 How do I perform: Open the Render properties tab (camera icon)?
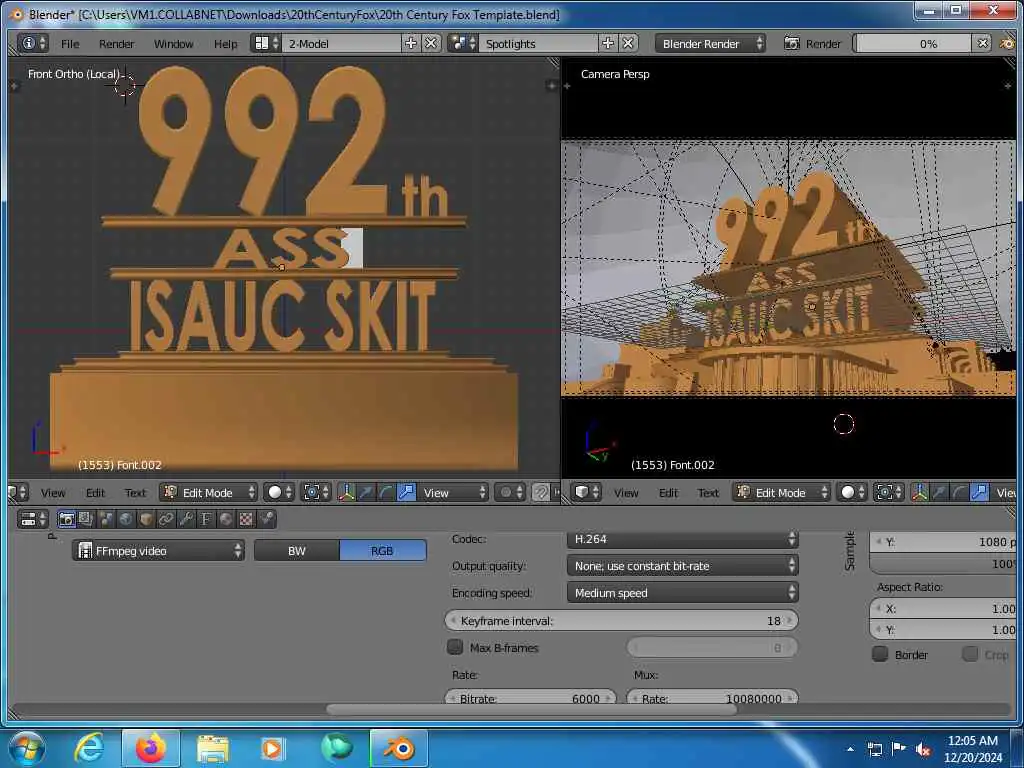click(66, 519)
